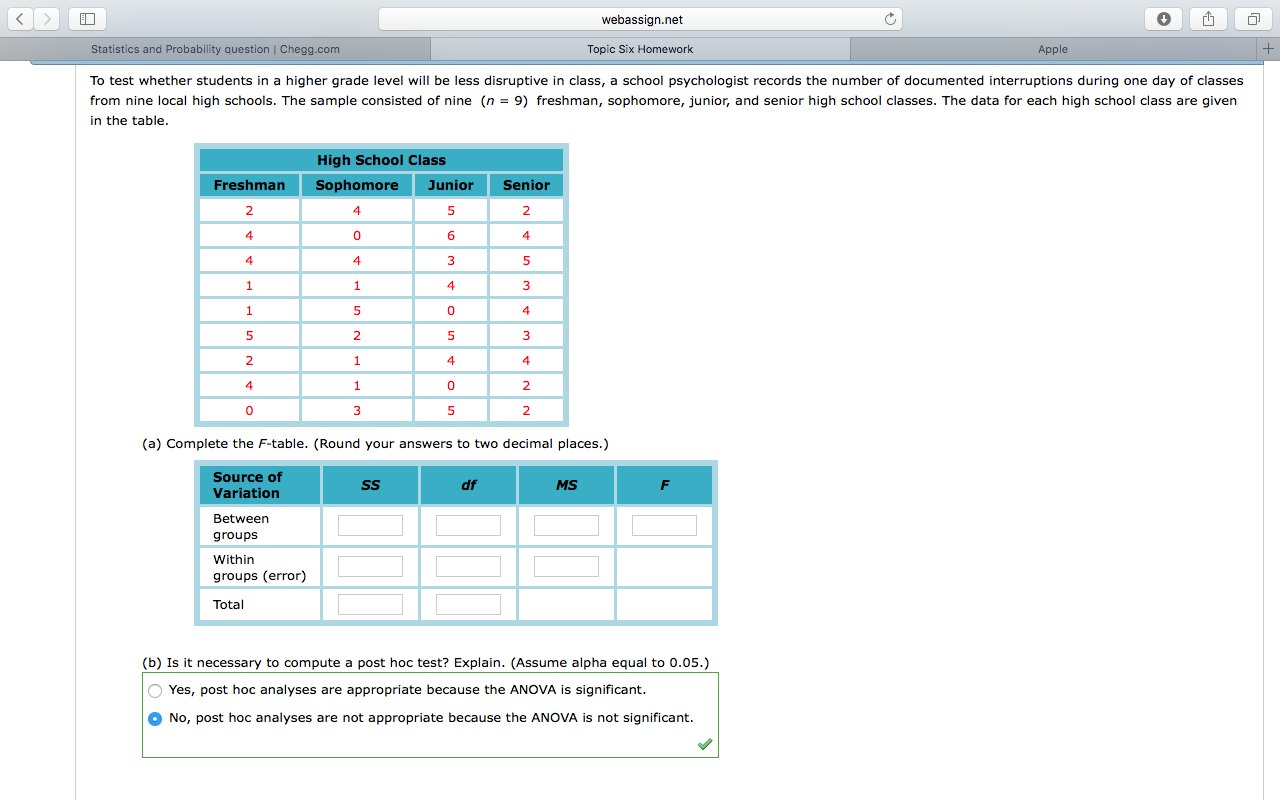Click the SS column header
This screenshot has width=1280, height=800.
pos(370,485)
